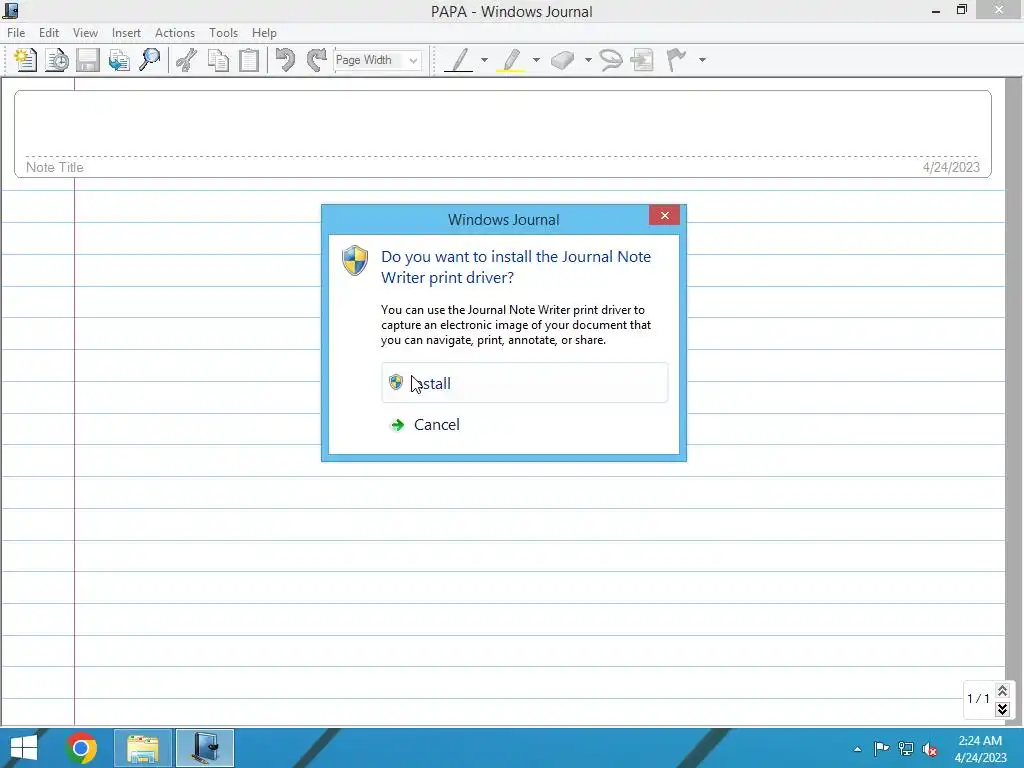1024x768 pixels.
Task: Click the network tray icon
Action: point(906,748)
